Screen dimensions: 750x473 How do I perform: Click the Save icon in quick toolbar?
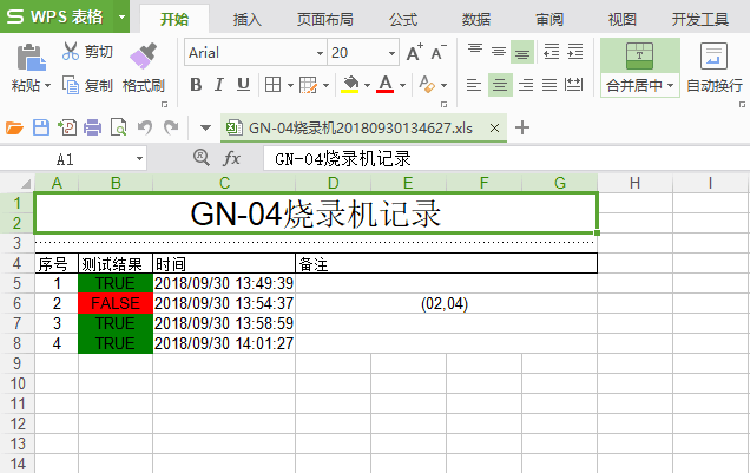pyautogui.click(x=41, y=127)
